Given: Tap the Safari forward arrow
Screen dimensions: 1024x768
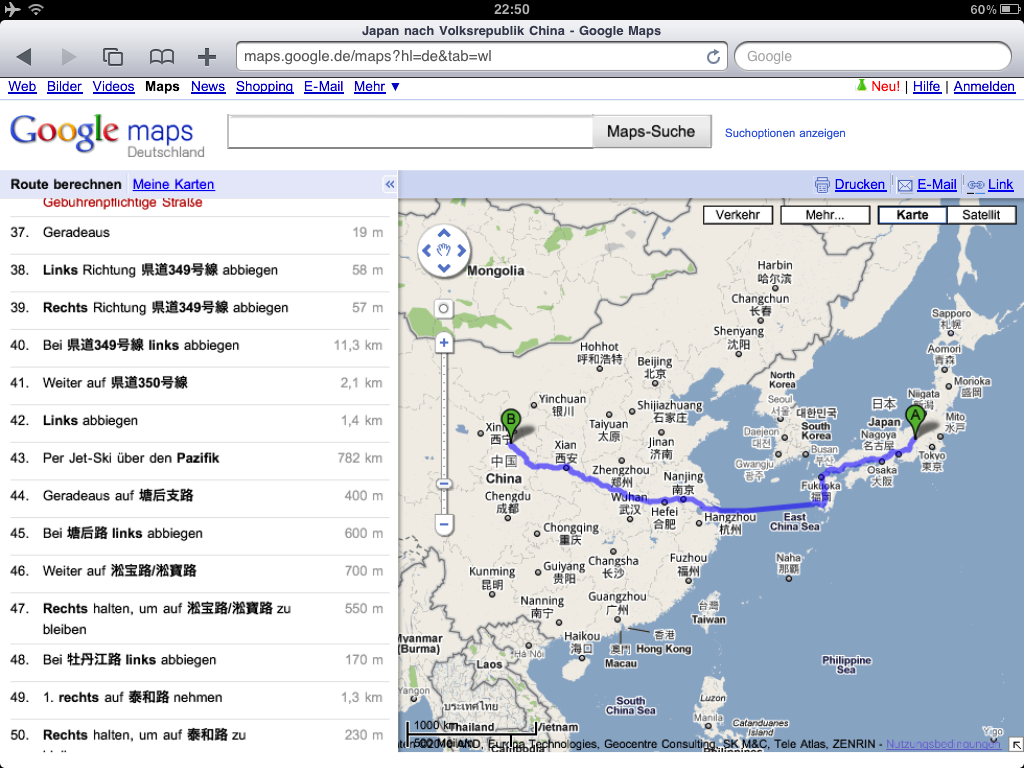Looking at the screenshot, I should 69,57.
